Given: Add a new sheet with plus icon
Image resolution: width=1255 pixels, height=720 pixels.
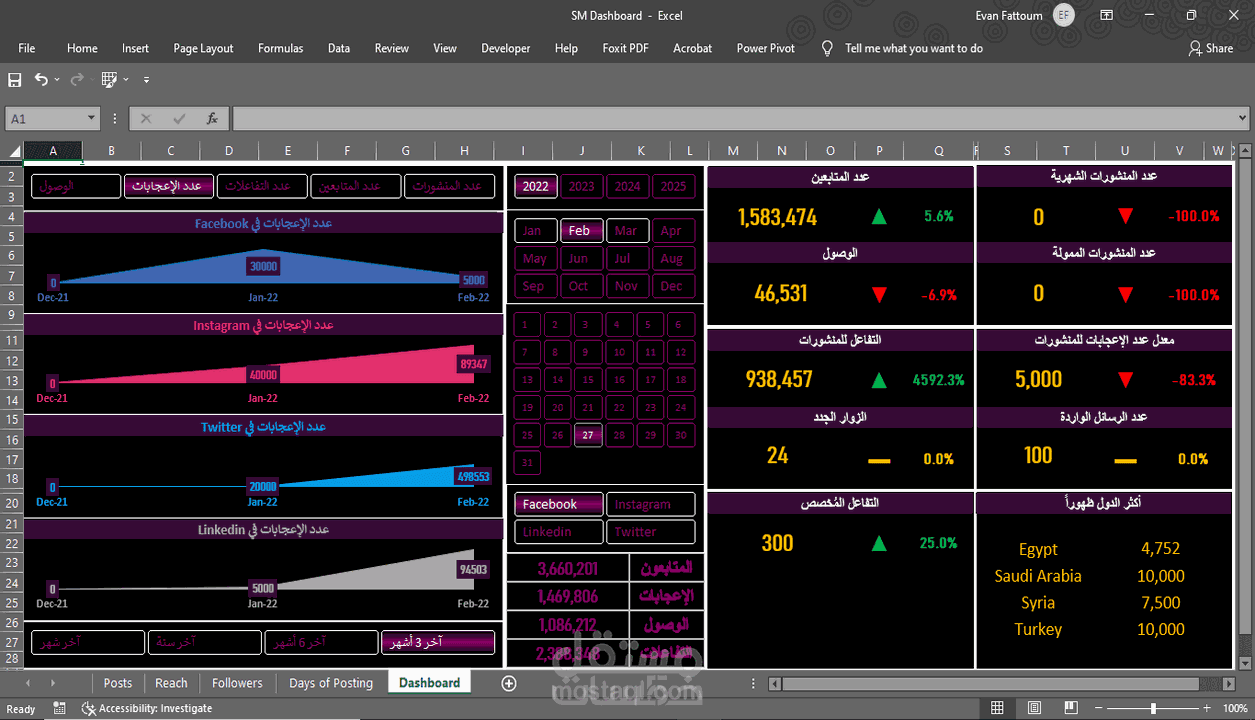Looking at the screenshot, I should tap(509, 683).
